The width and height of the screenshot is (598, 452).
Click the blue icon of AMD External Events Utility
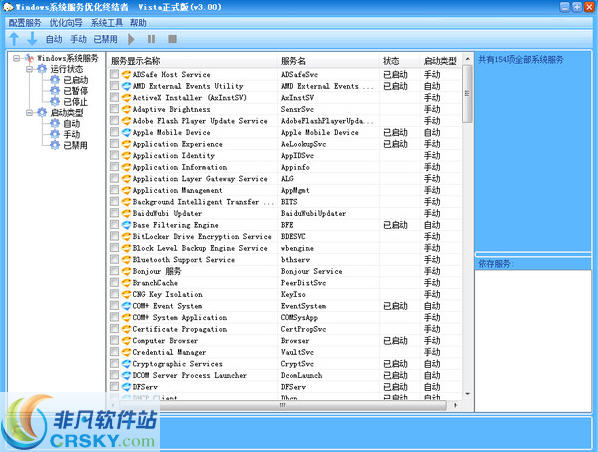126,86
